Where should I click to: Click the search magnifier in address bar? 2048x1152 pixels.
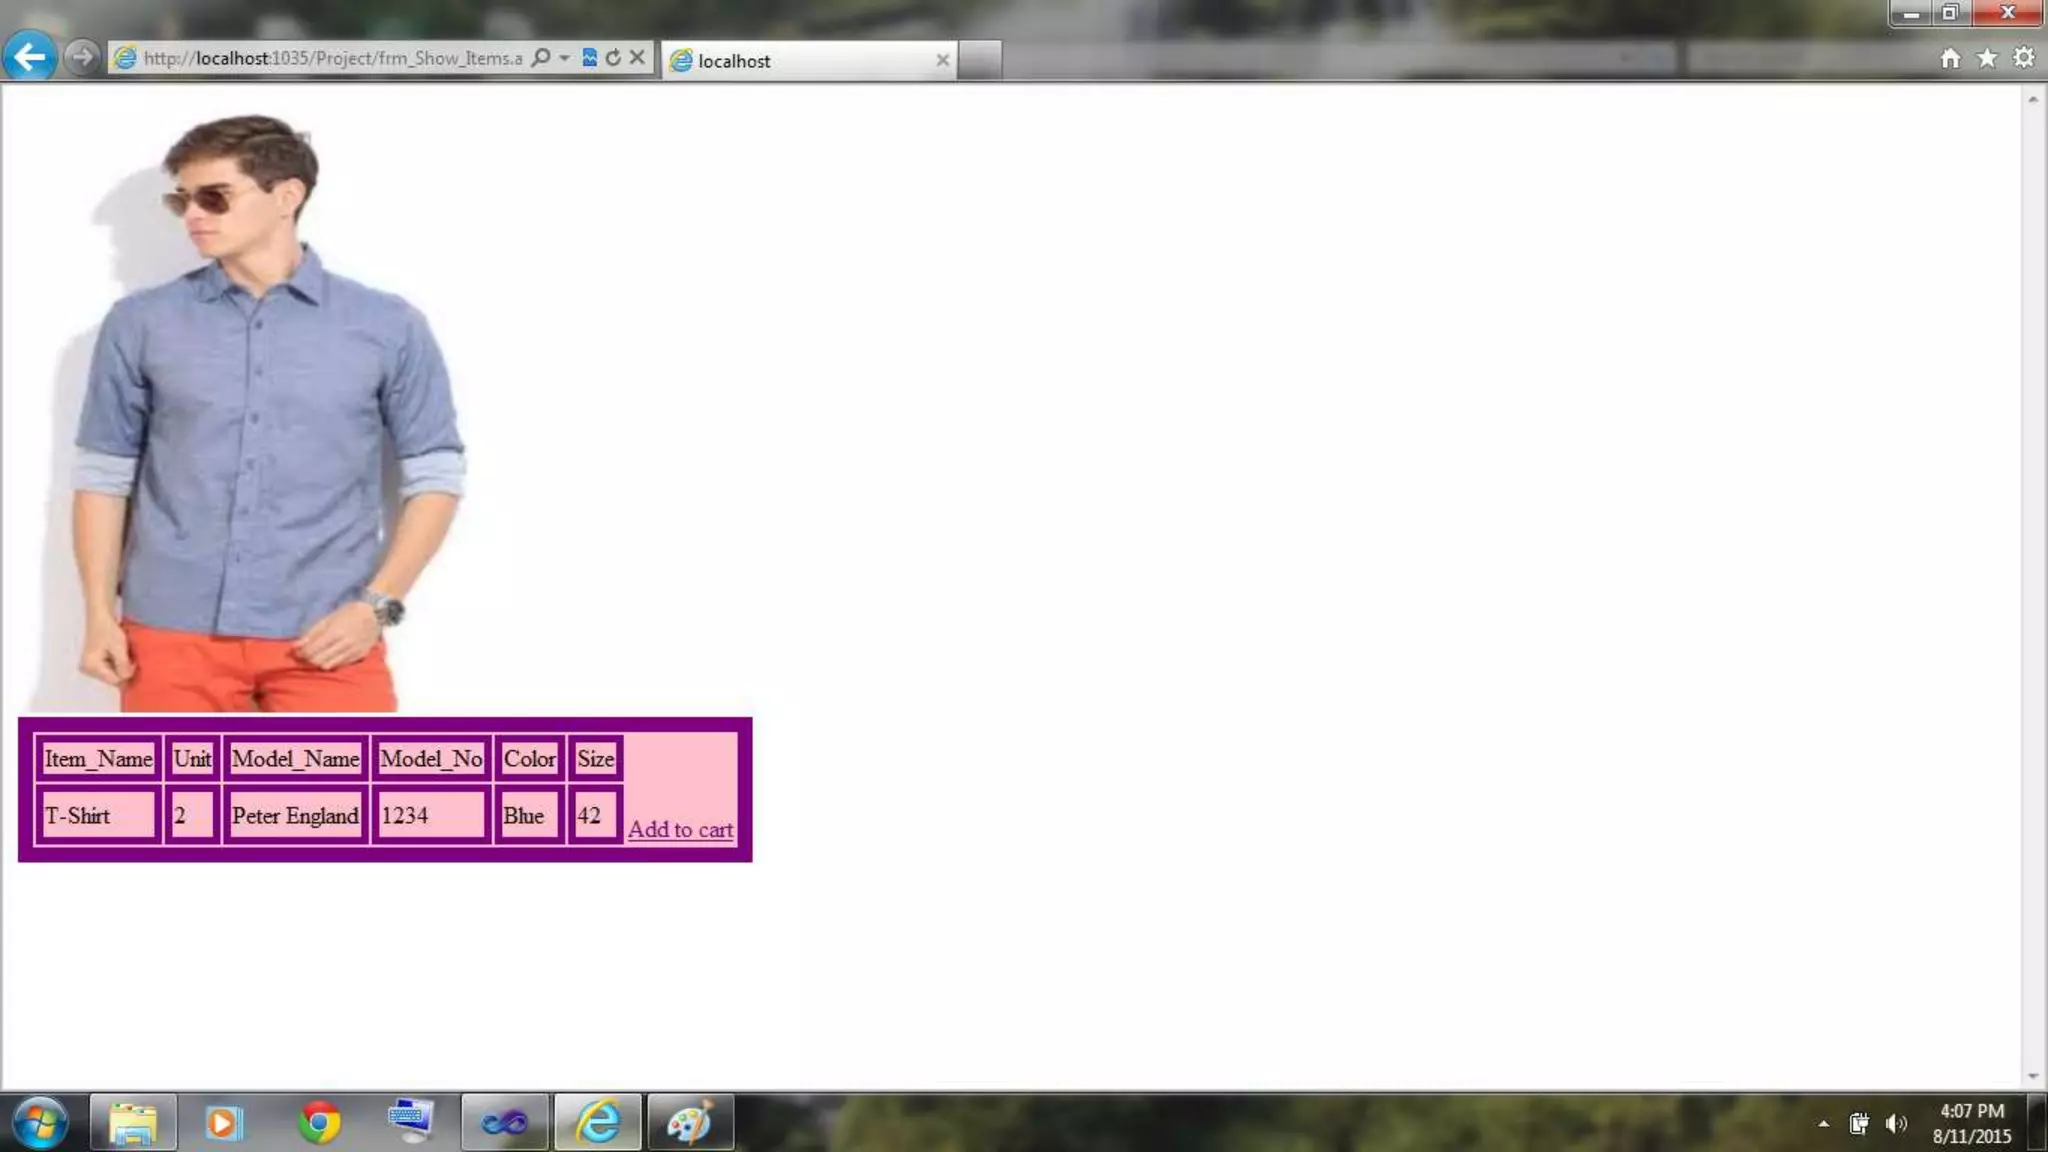point(541,58)
